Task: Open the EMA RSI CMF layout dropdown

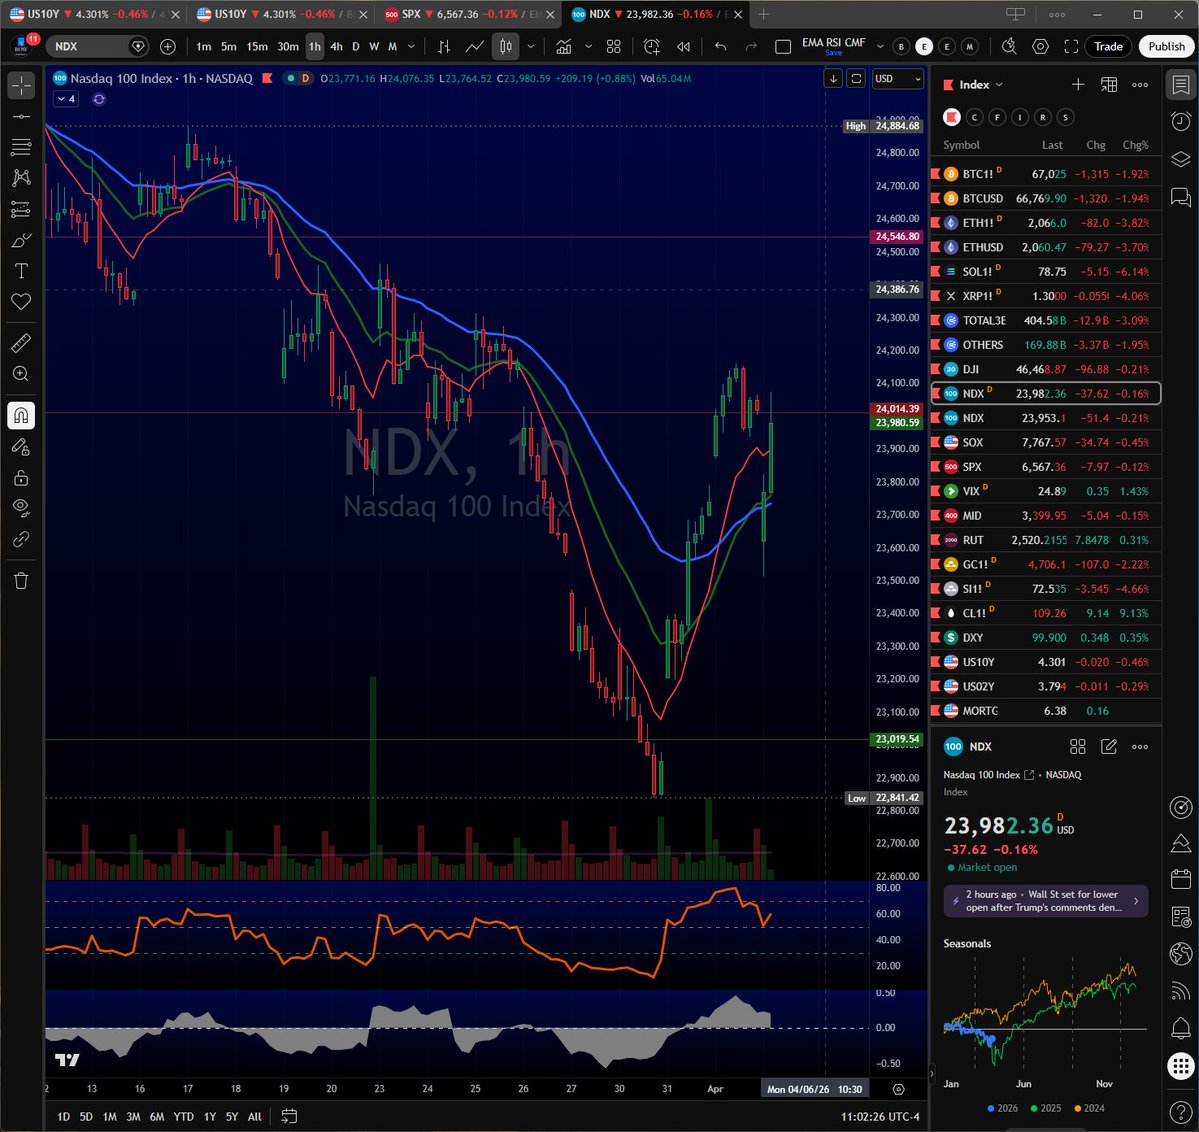Action: point(880,47)
